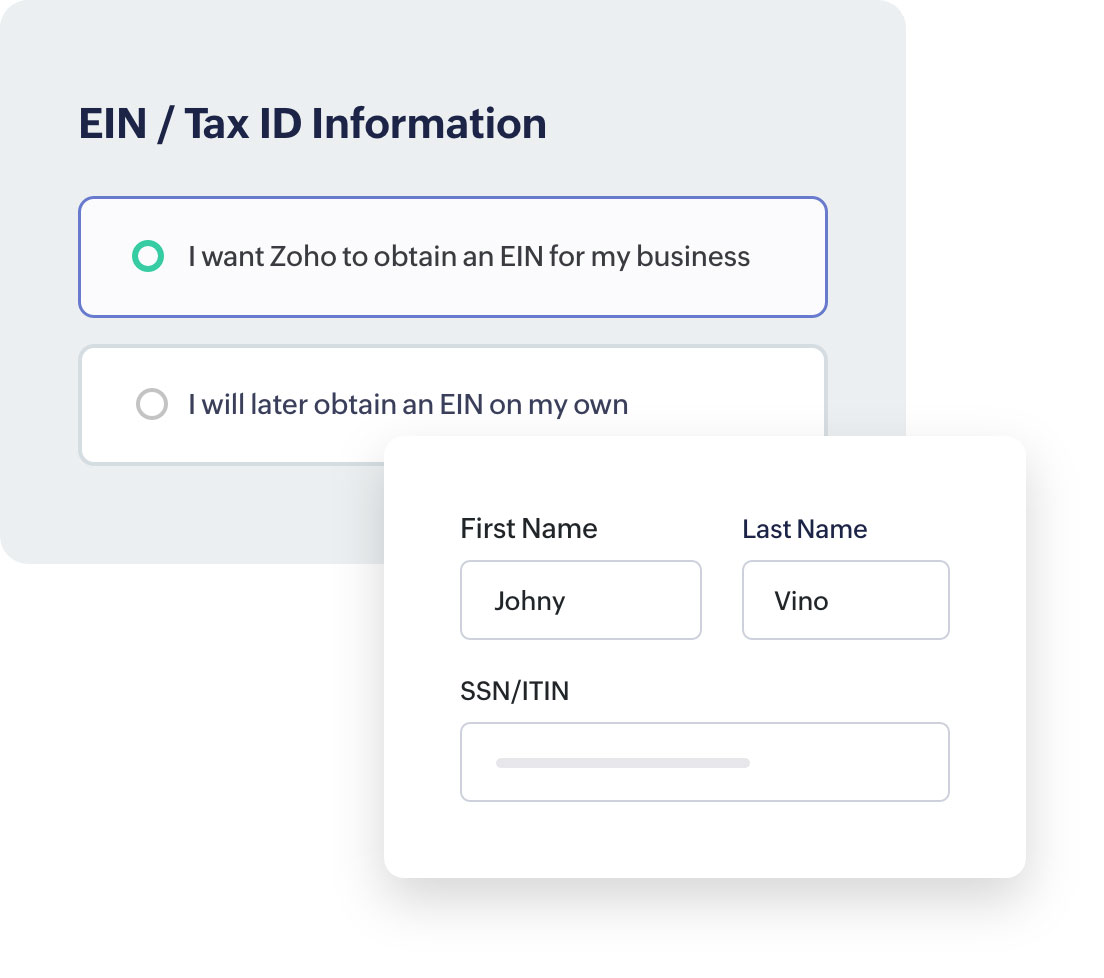Click the word 'business' in first option
The height and width of the screenshot is (978, 1104).
point(693,257)
